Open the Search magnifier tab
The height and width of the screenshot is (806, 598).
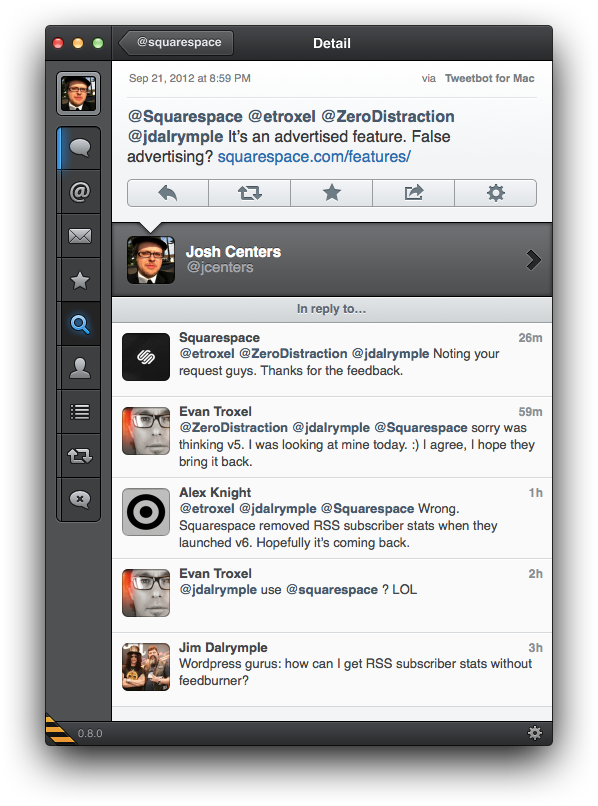[x=80, y=324]
